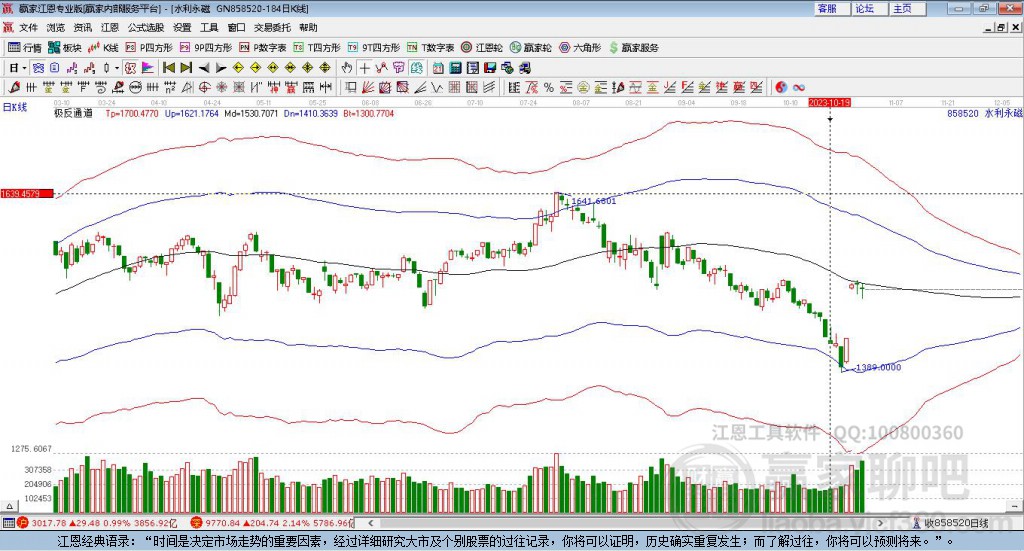Click the 主页 homepage button

point(907,8)
